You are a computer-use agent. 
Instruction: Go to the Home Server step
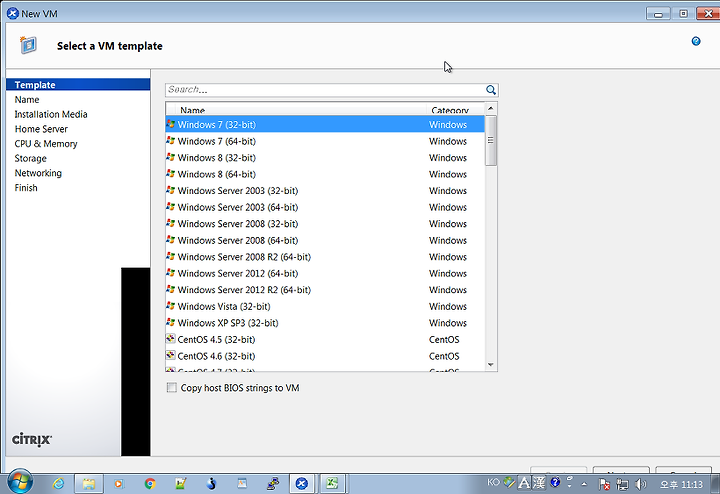tap(41, 129)
